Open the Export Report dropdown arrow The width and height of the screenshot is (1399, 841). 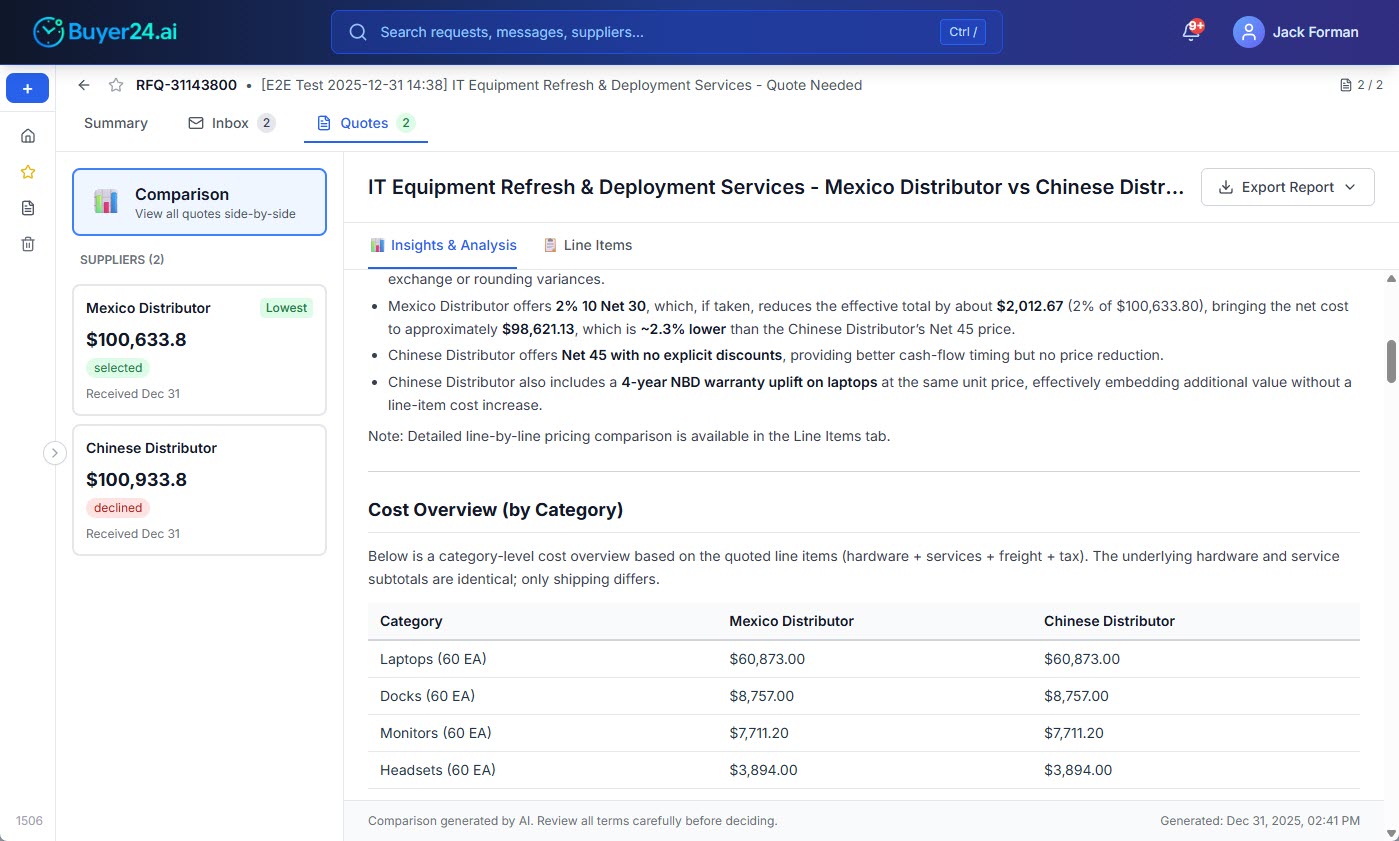[1351, 187]
